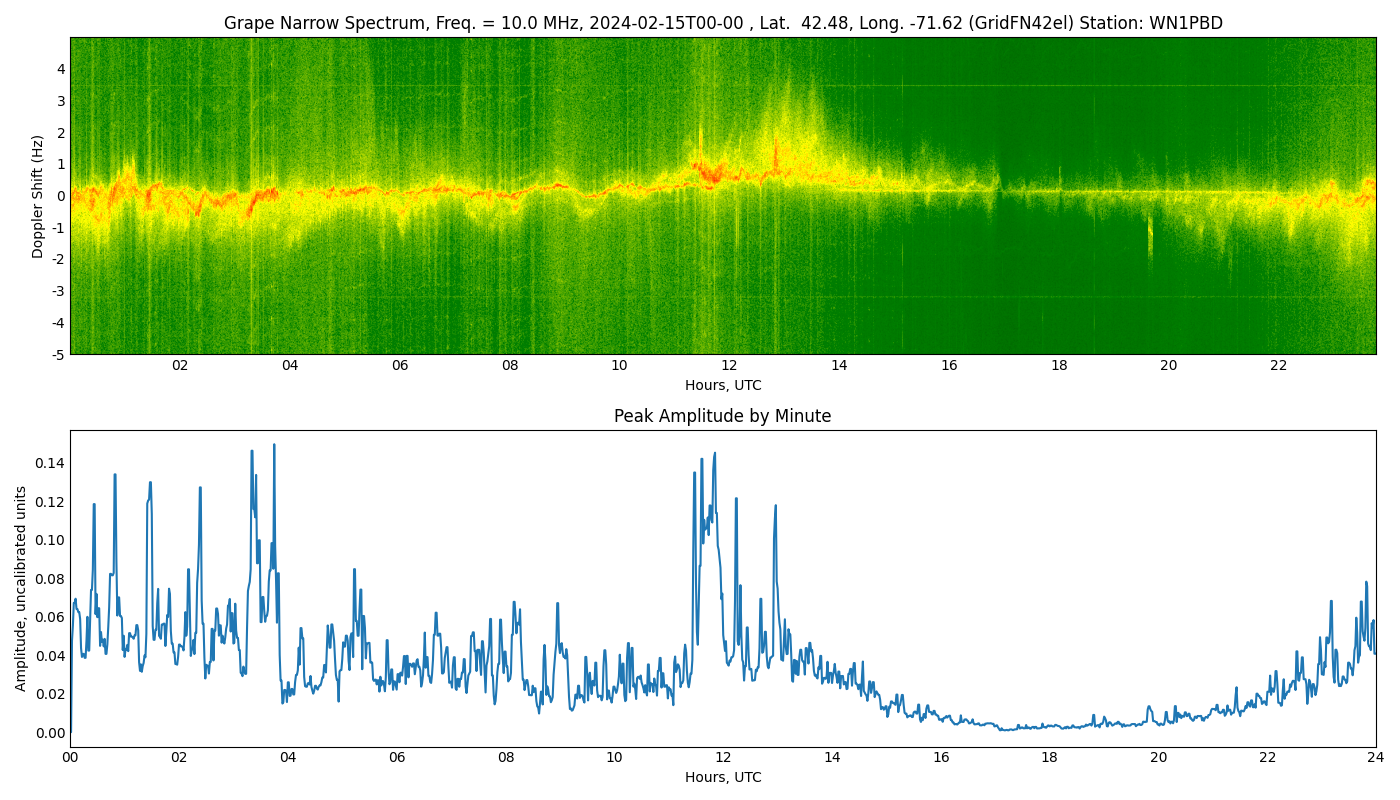
Task: Select the -5 tick on Doppler axis
Action: point(59,354)
